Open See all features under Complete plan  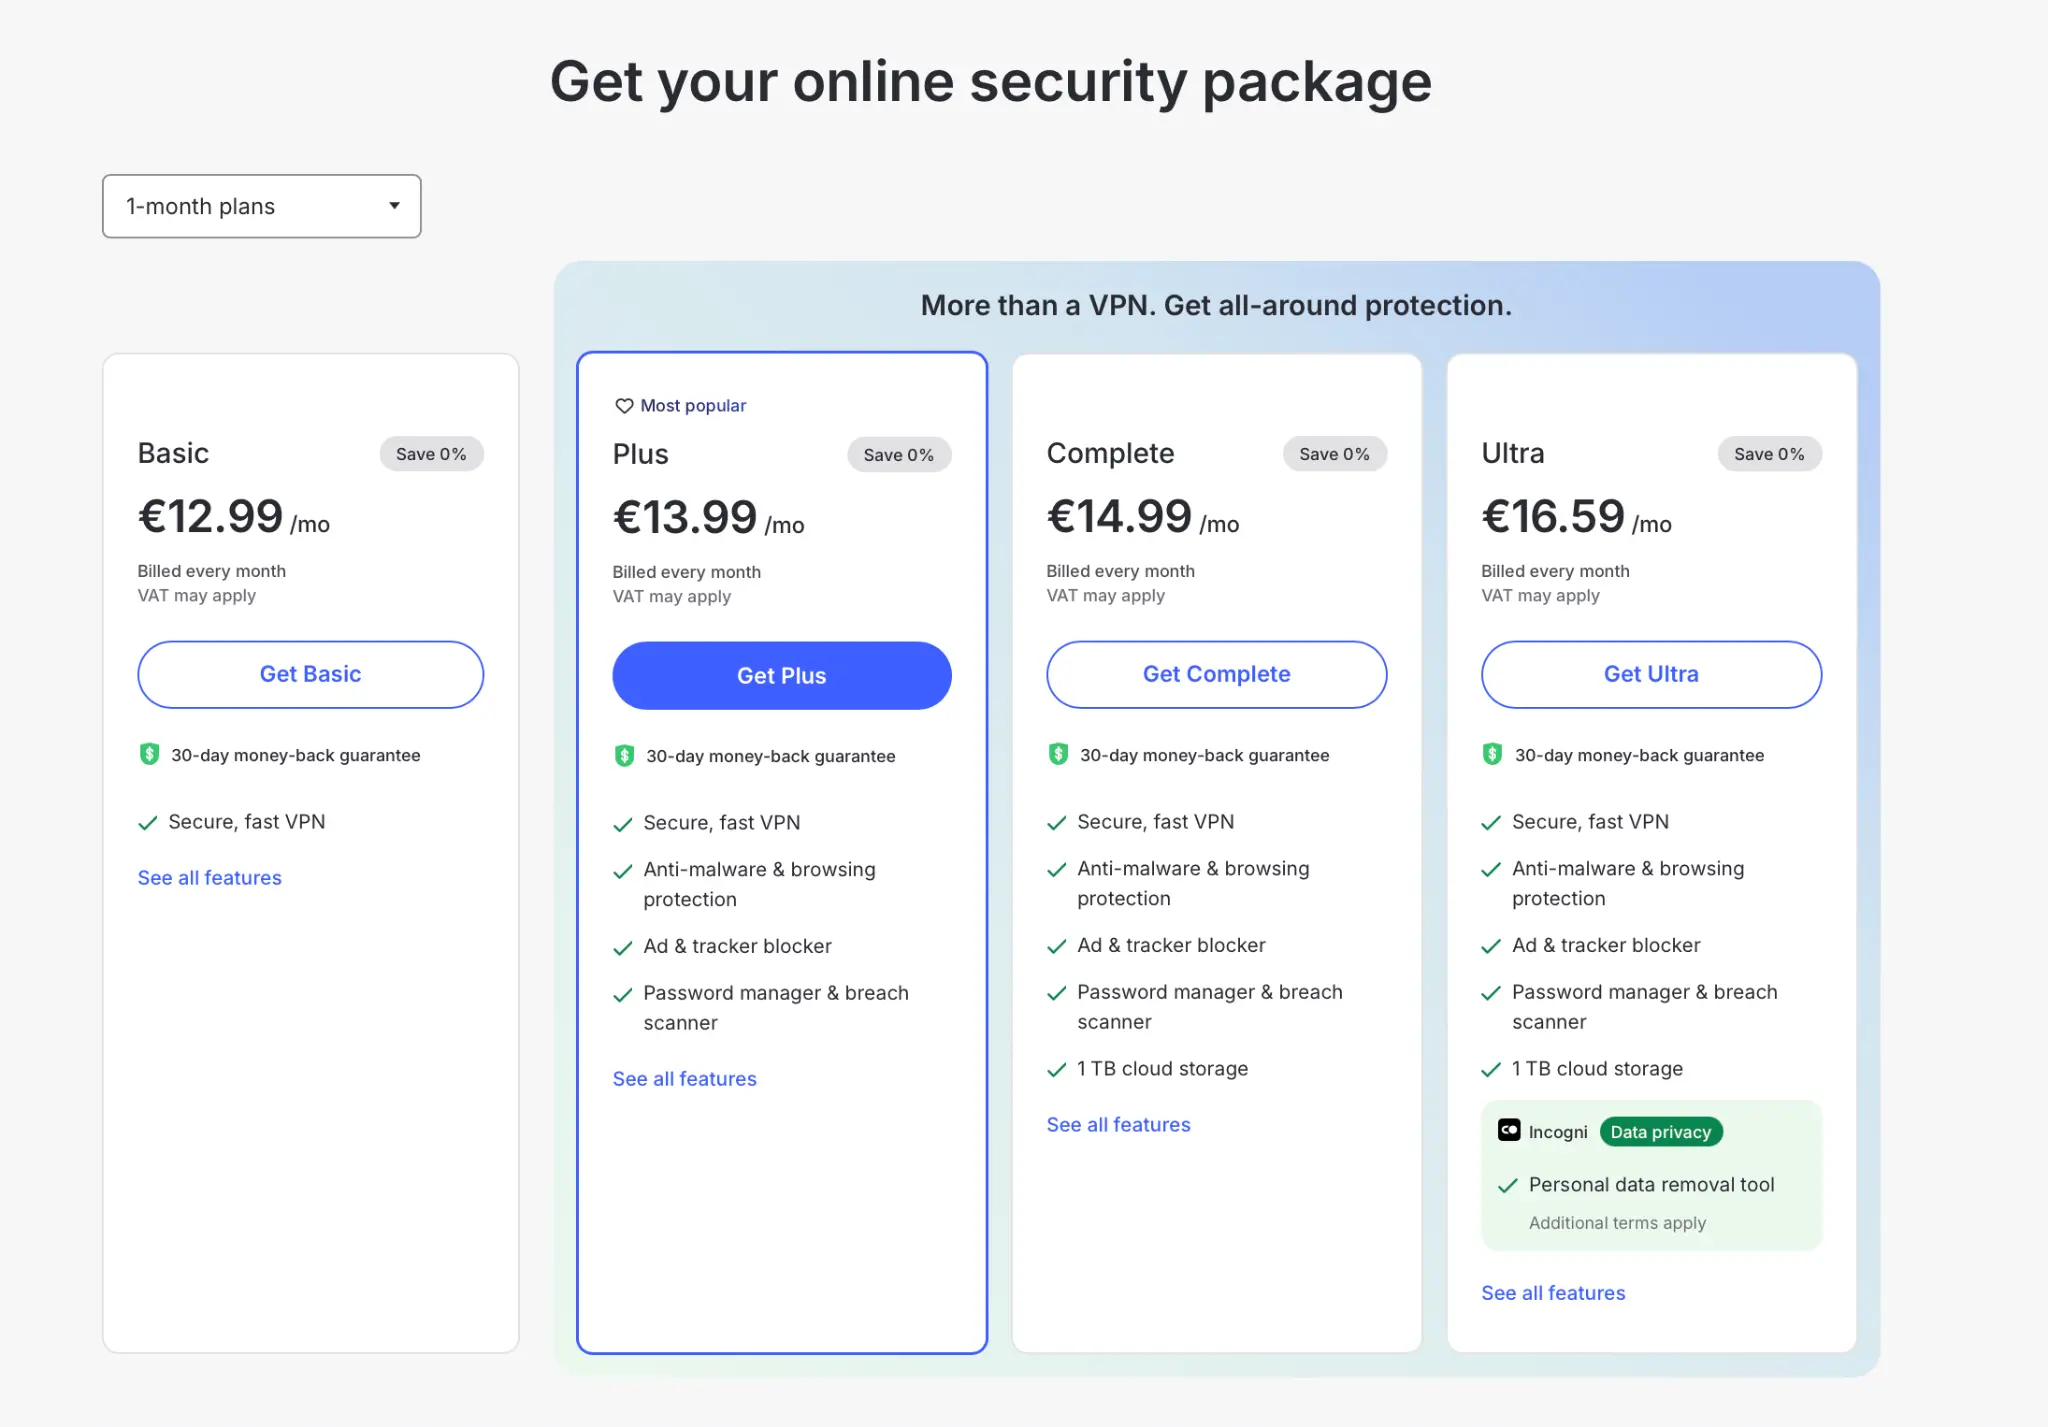click(1119, 1125)
